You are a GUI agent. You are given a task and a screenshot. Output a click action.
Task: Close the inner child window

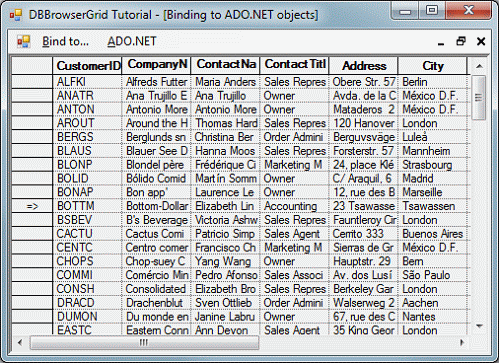481,41
